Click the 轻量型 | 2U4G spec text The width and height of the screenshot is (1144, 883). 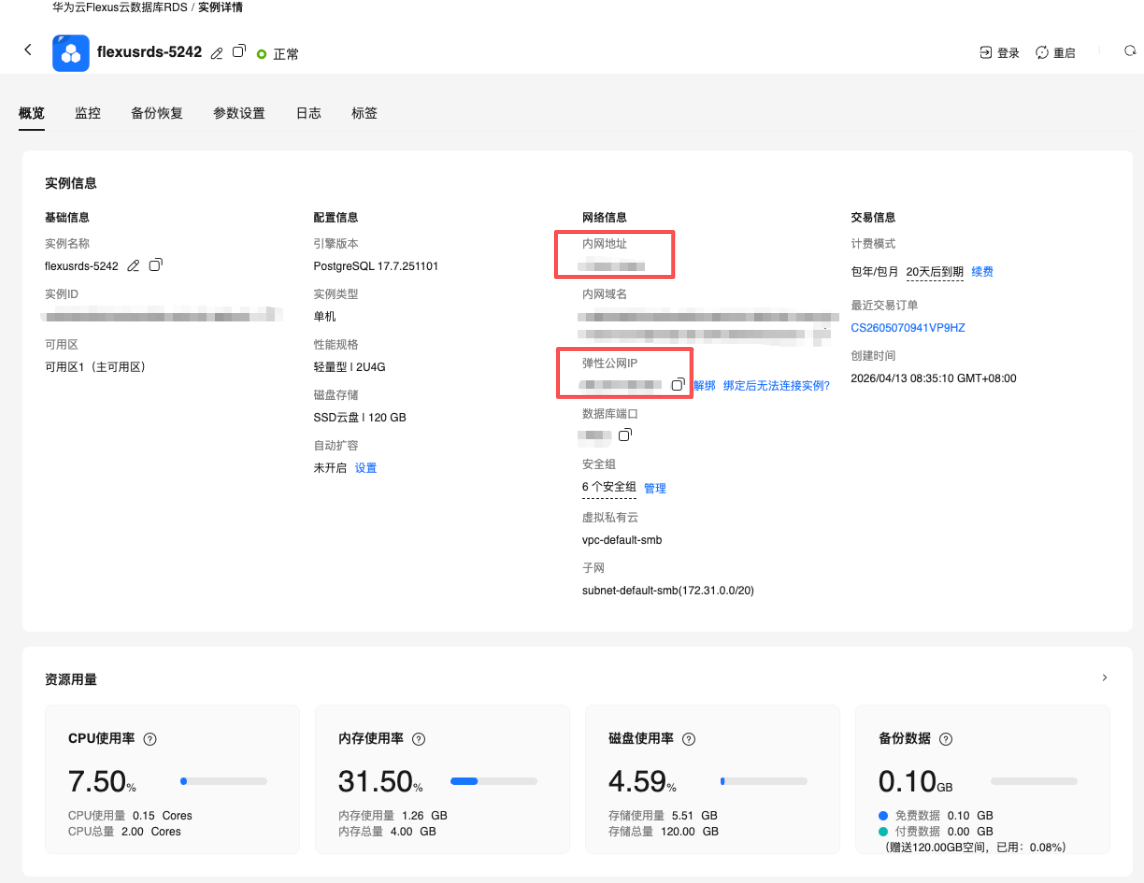coord(349,367)
